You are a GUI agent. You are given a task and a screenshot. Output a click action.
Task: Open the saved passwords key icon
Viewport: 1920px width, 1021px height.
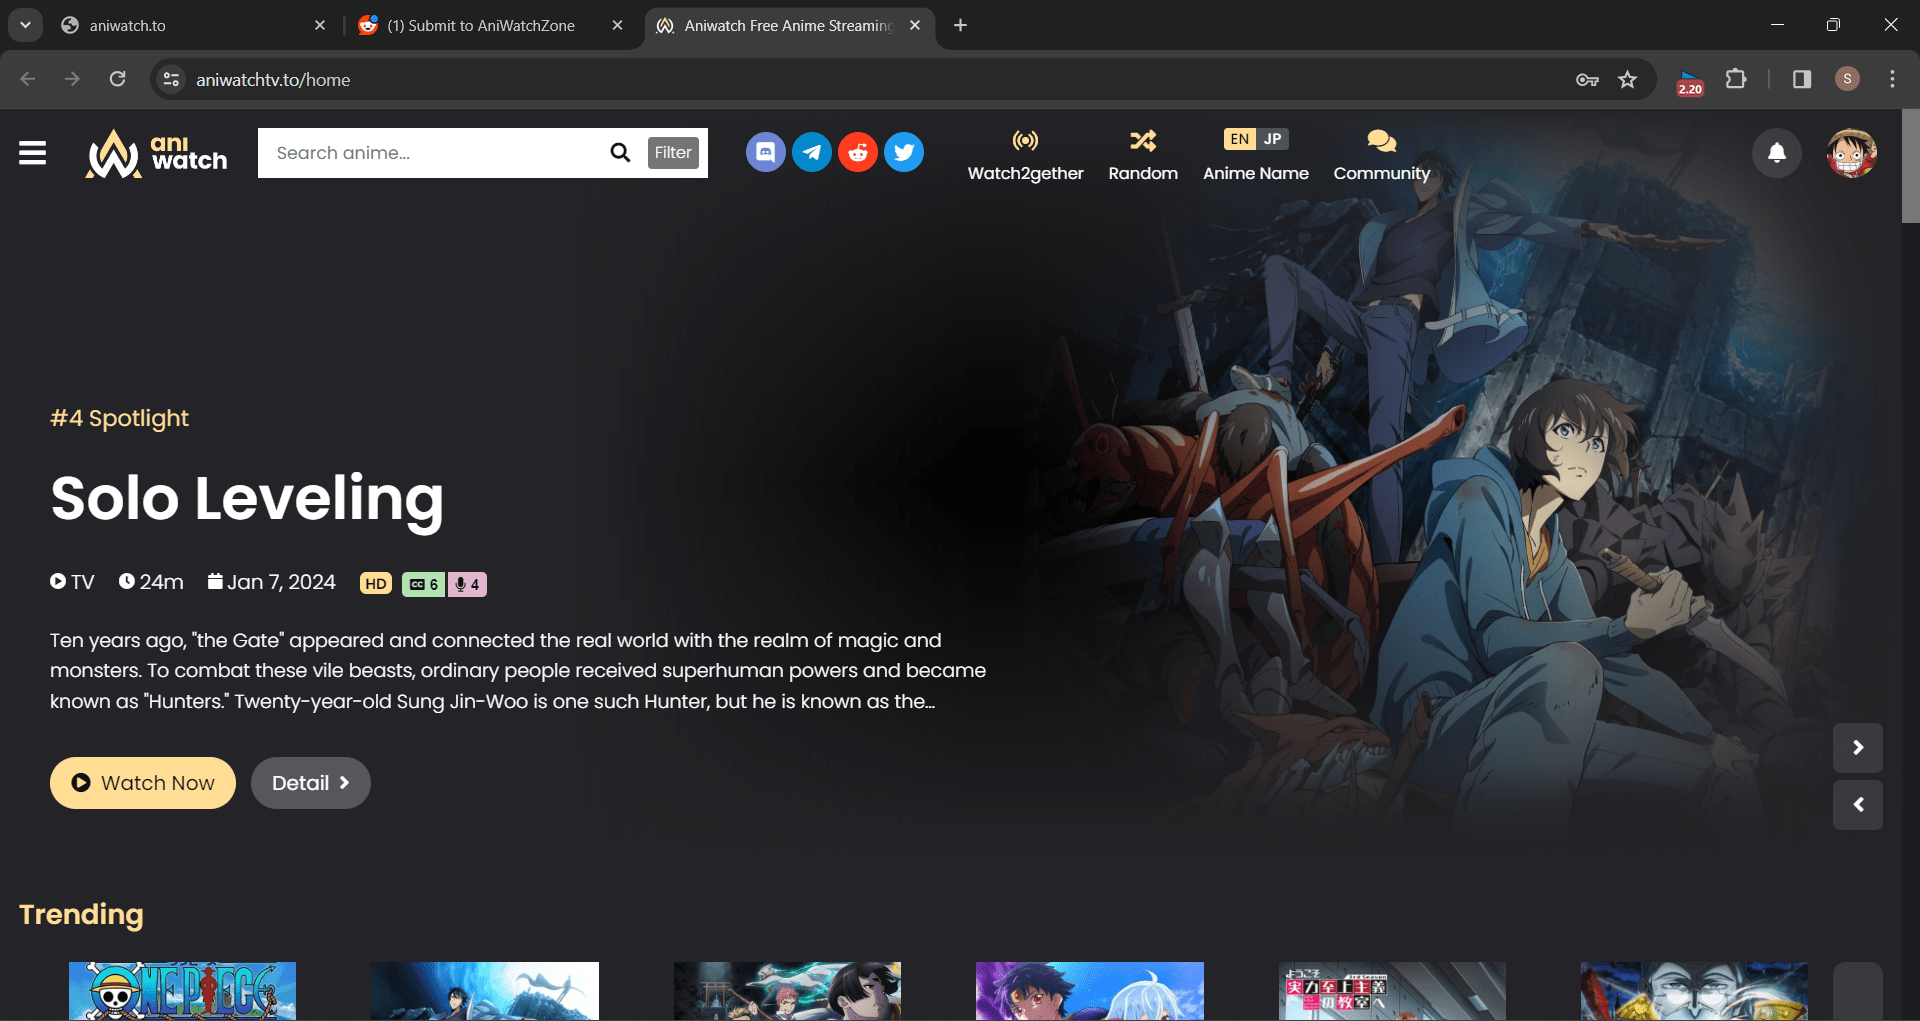(1587, 79)
